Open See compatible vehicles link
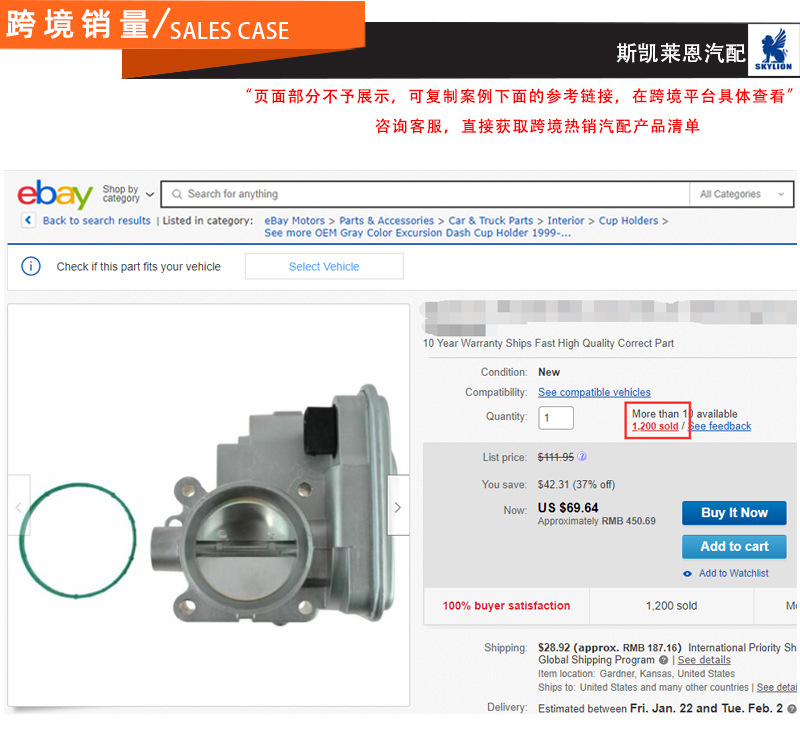Viewport: 800px width, 756px height. pyautogui.click(x=594, y=392)
